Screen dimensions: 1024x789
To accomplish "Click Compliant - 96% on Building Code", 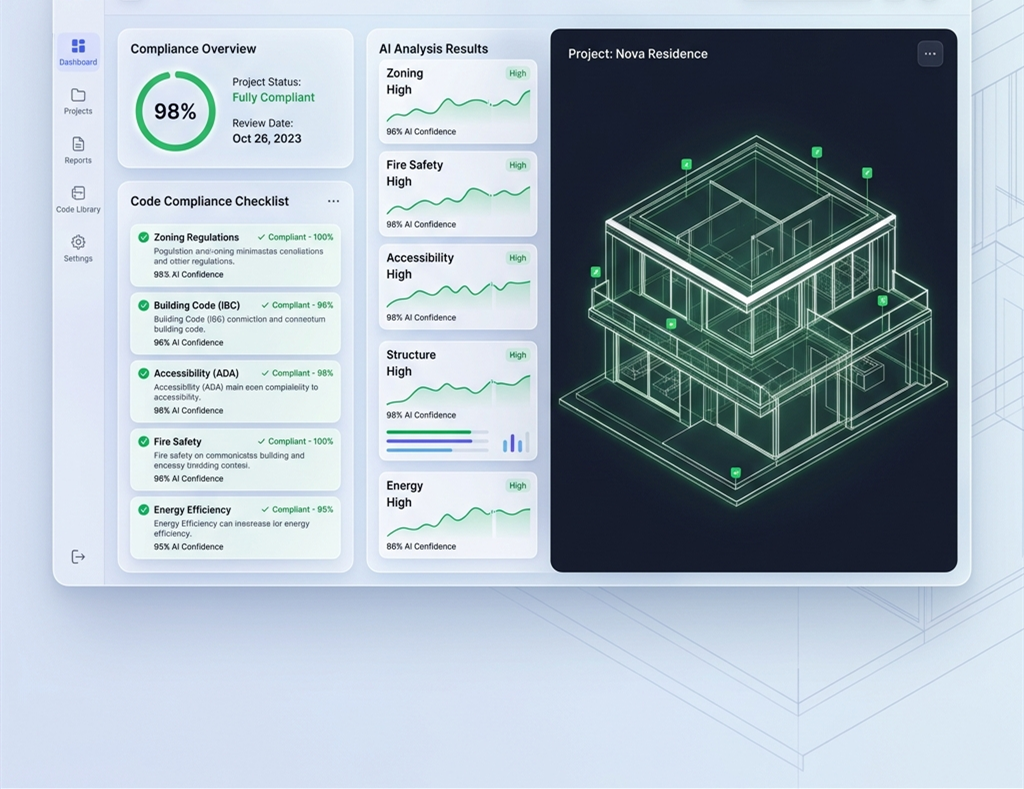I will click(297, 305).
